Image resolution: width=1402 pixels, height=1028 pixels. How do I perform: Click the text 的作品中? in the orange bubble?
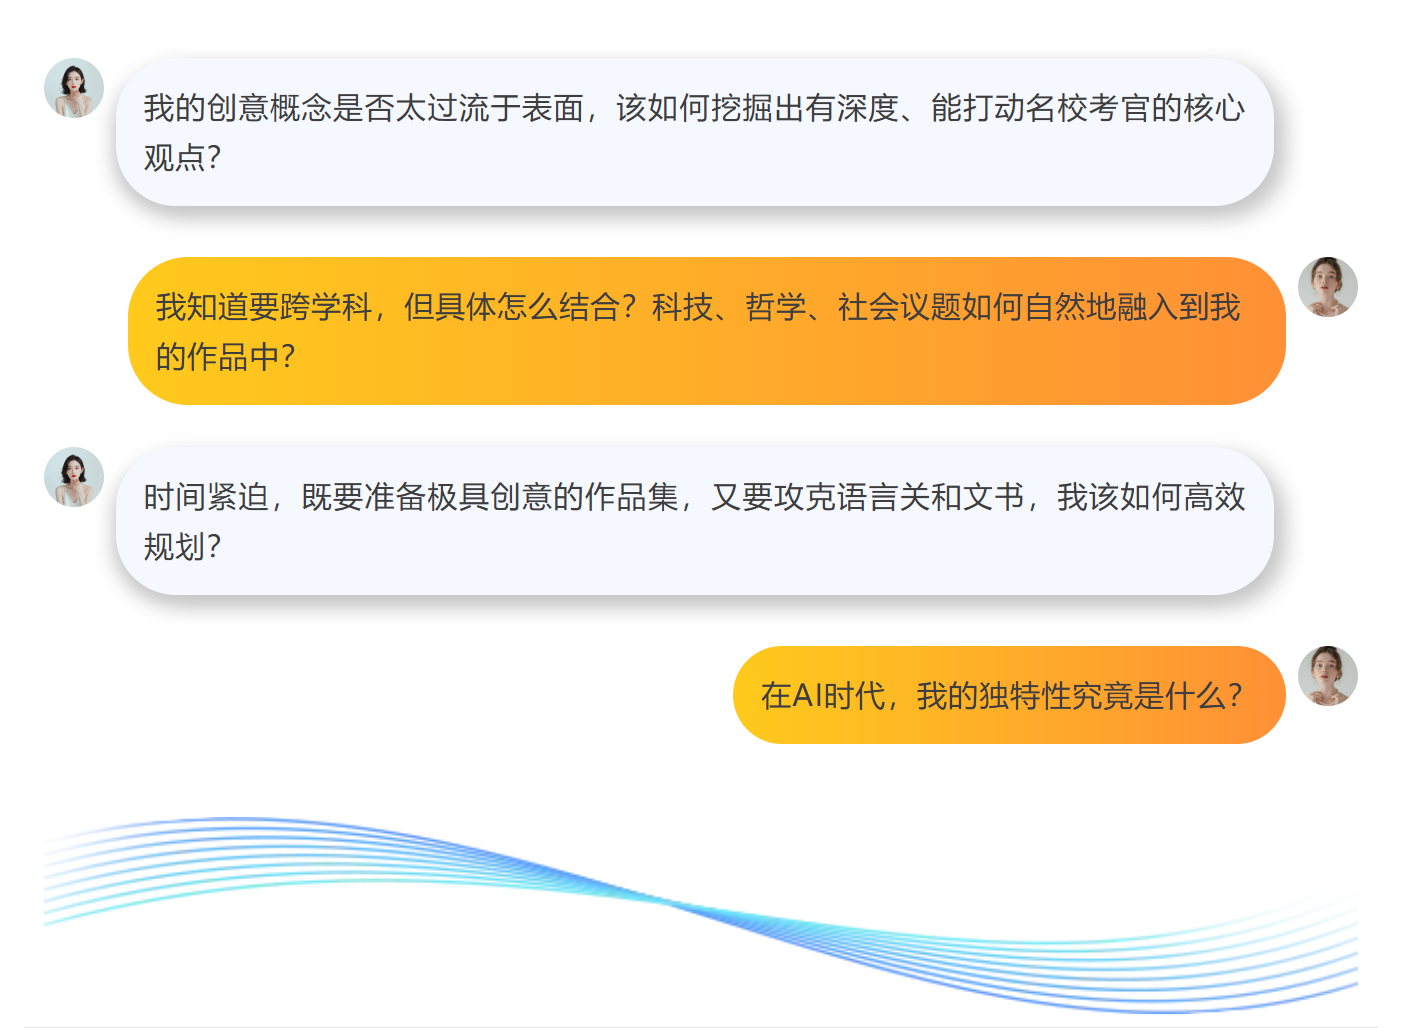pos(225,357)
